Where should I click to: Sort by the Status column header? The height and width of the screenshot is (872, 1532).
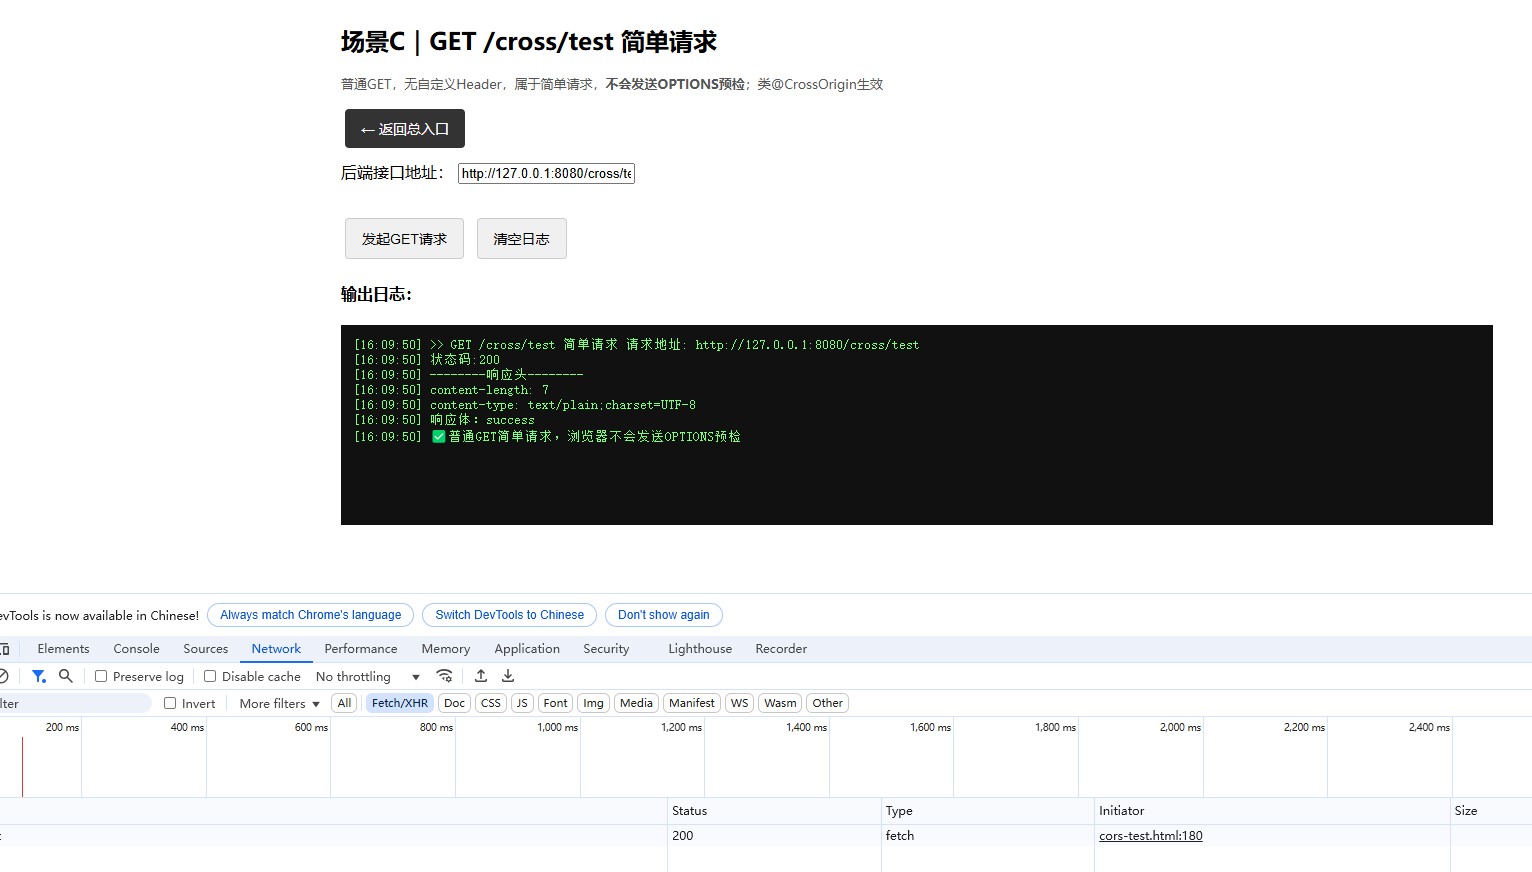[x=774, y=811]
